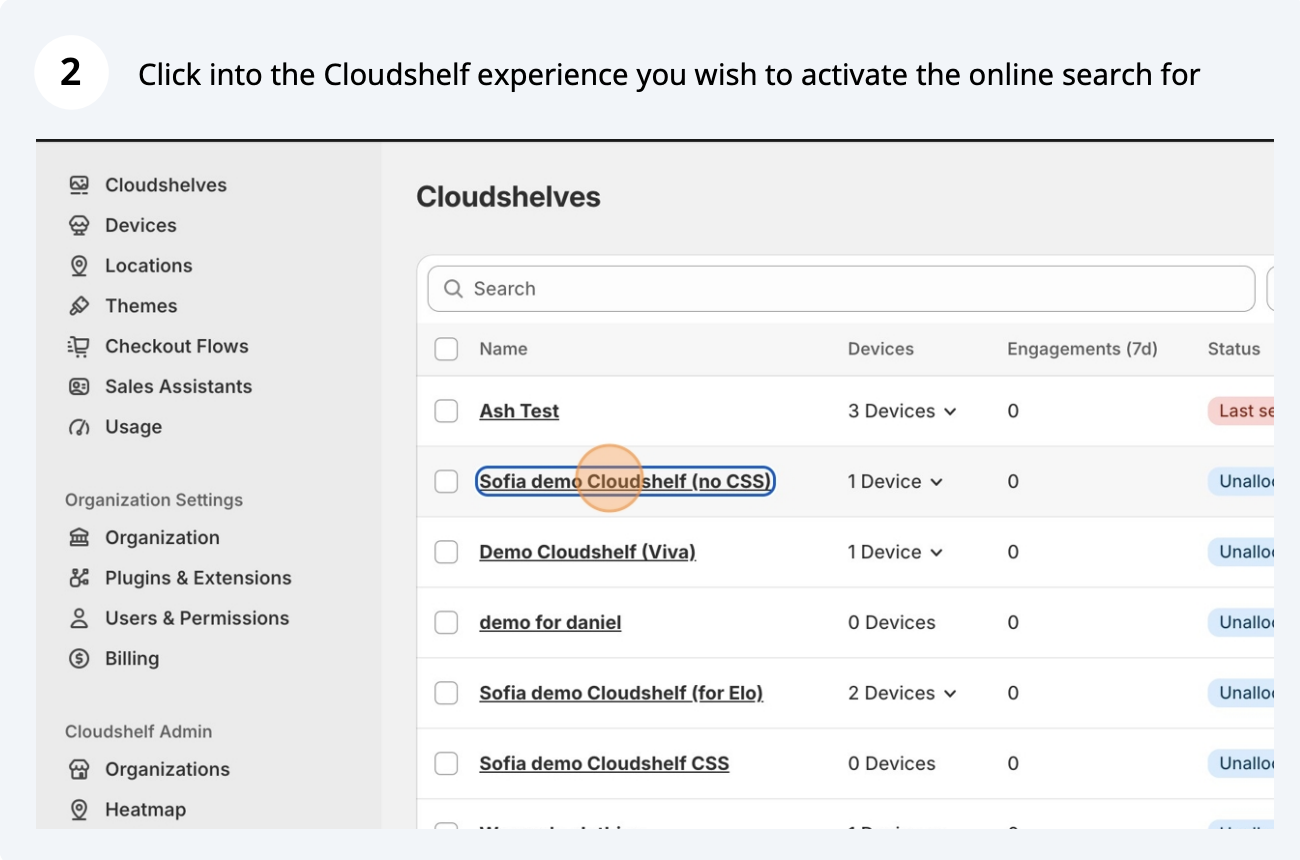Click the Devices sidebar icon
This screenshot has height=860, width=1300.
(x=79, y=225)
